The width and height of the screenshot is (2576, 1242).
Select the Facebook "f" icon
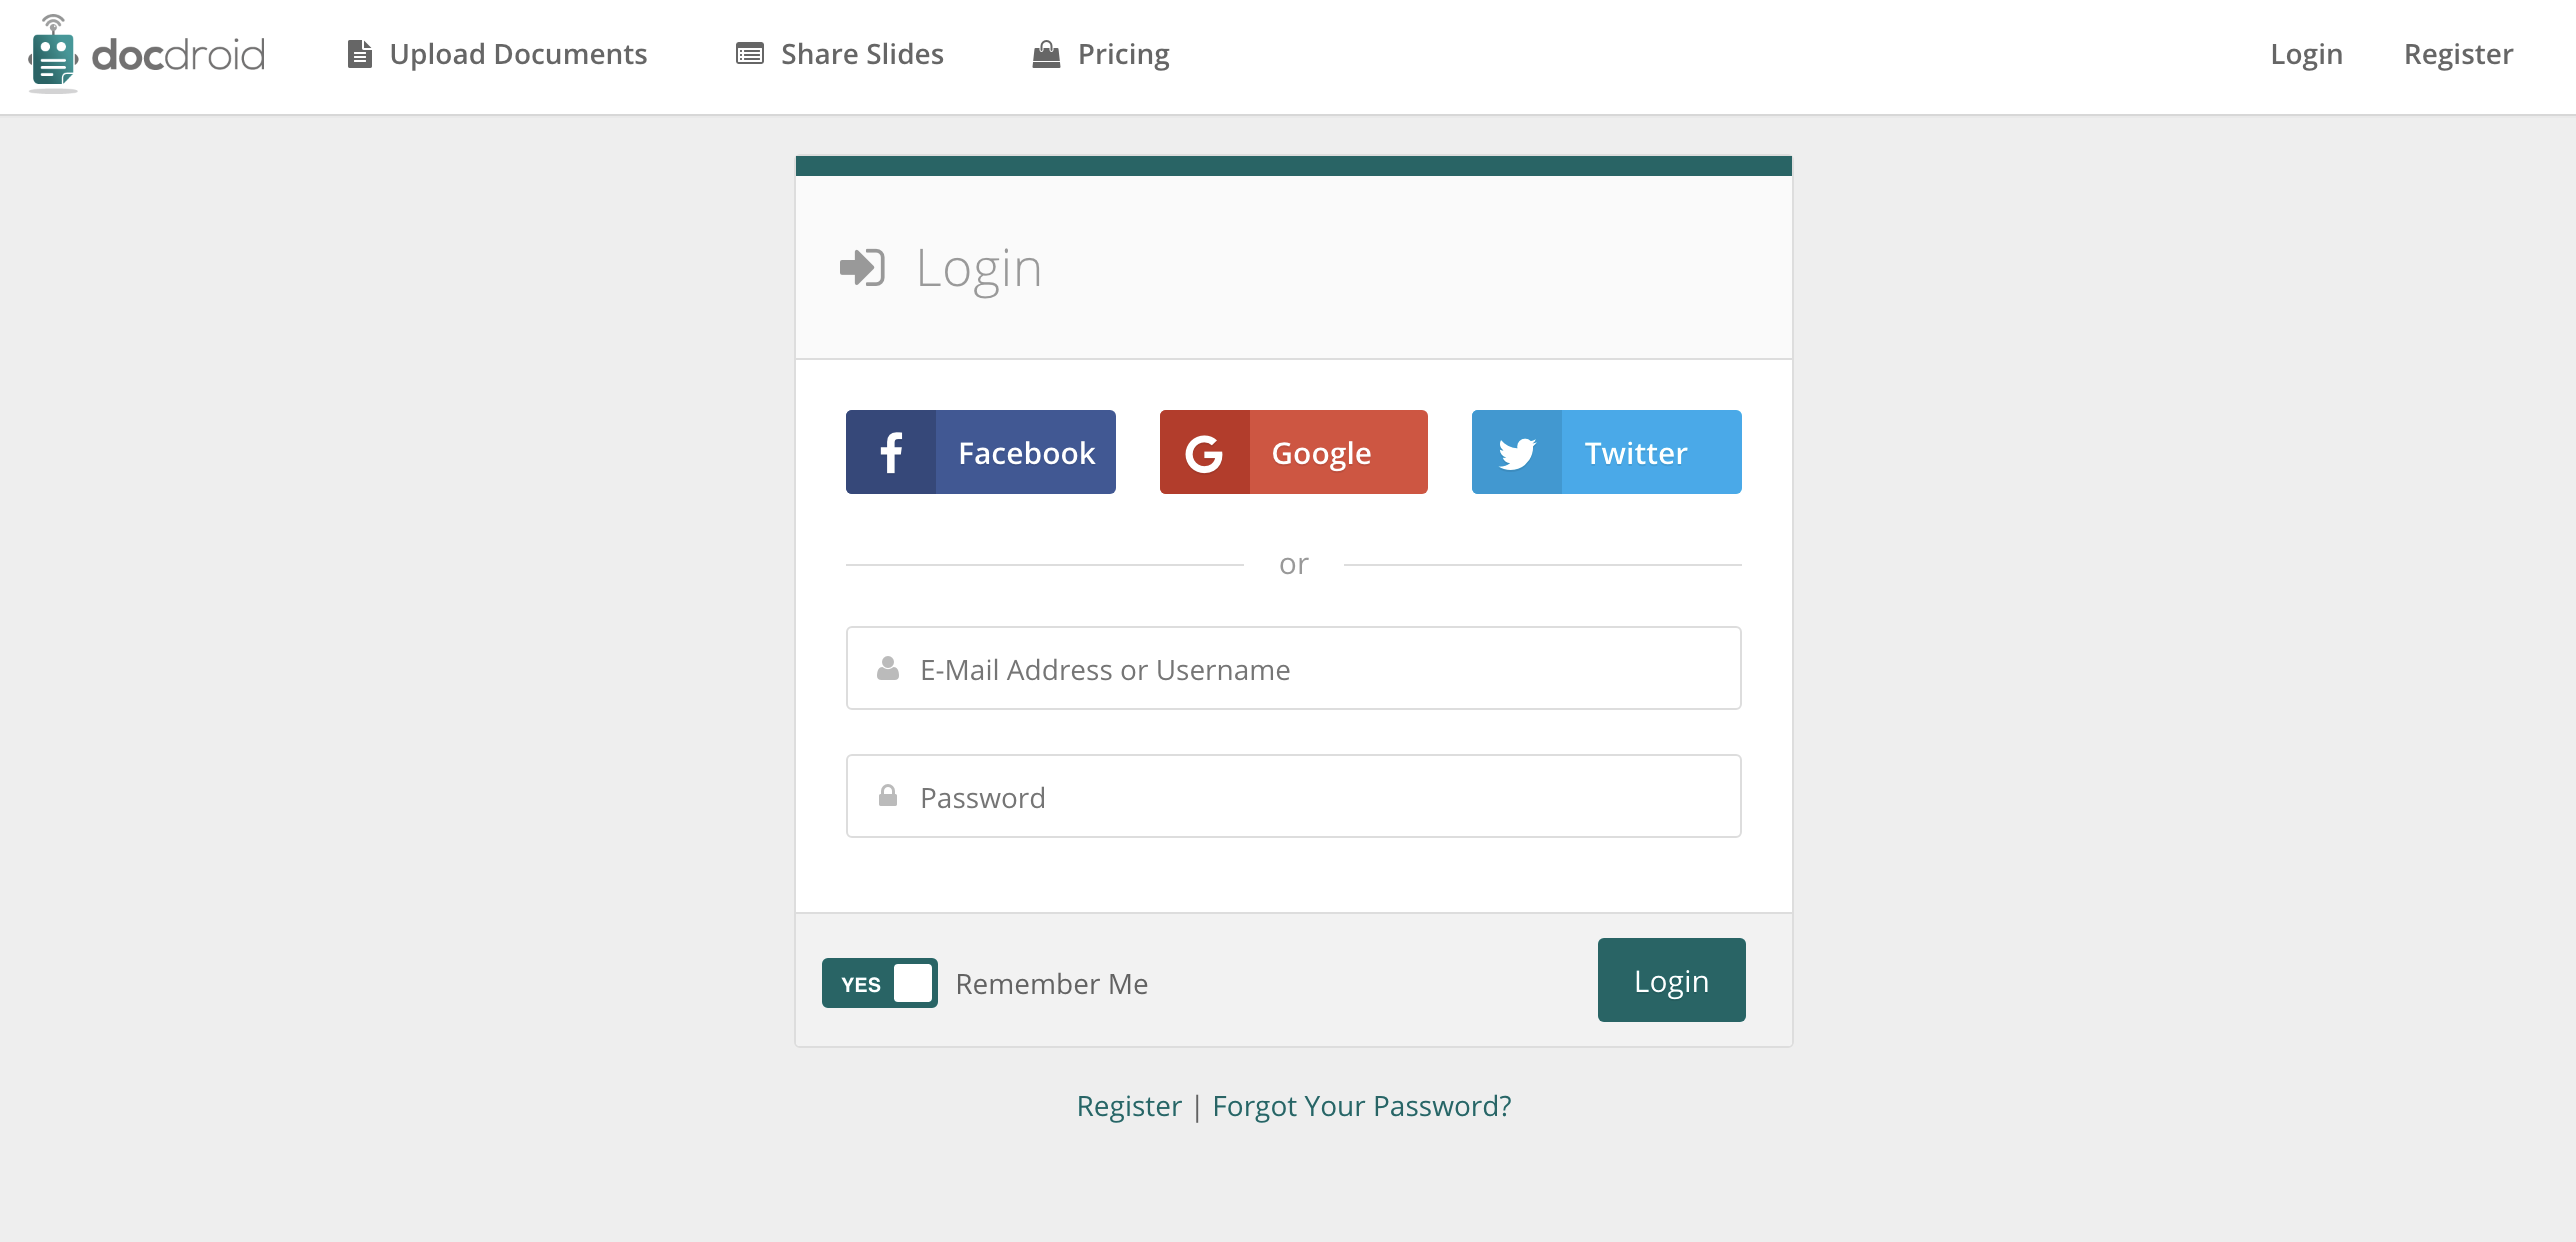pos(893,451)
